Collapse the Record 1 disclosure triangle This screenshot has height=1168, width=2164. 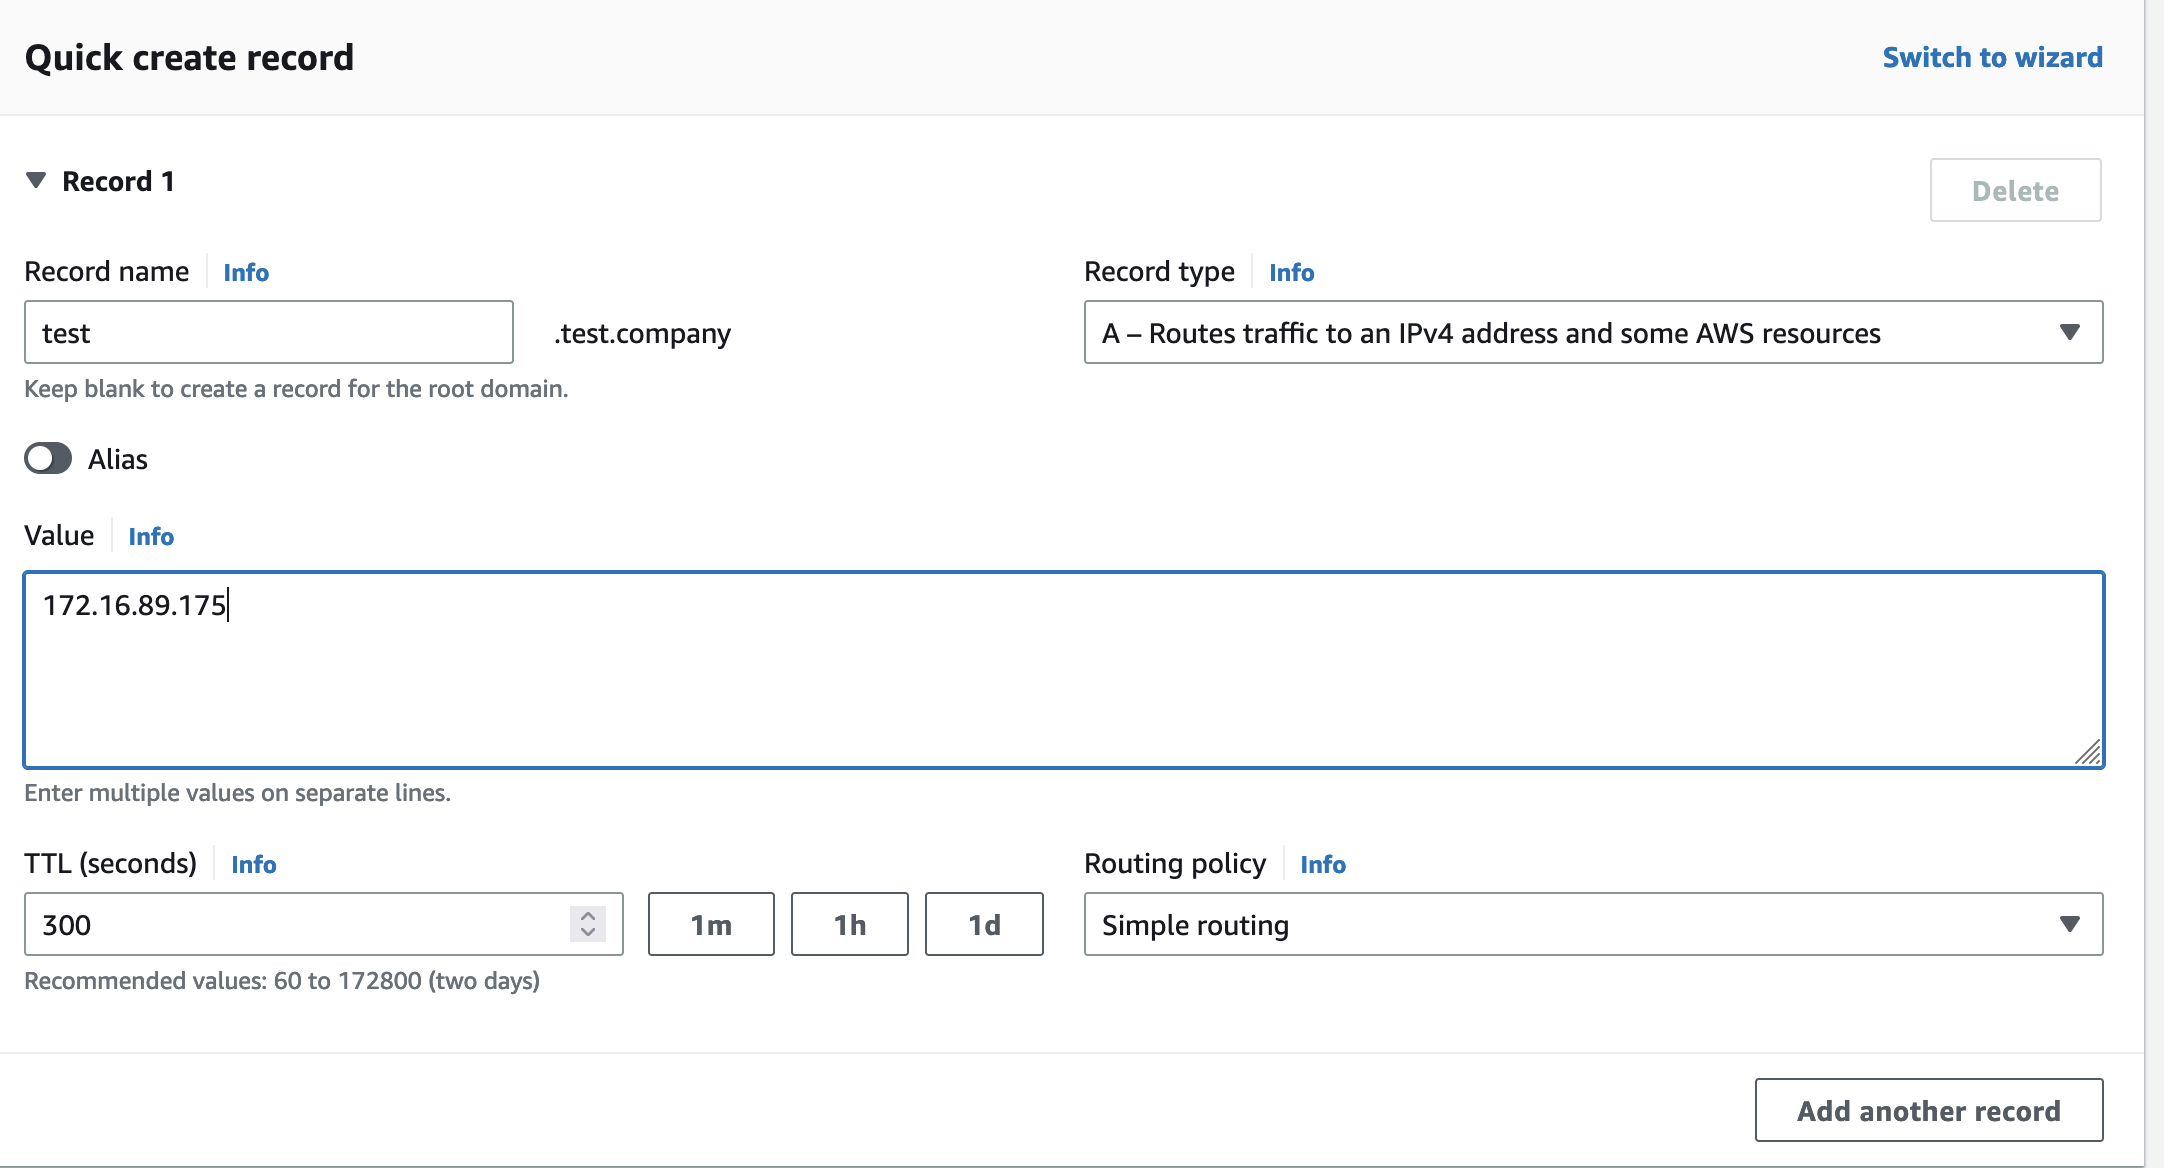pyautogui.click(x=36, y=181)
